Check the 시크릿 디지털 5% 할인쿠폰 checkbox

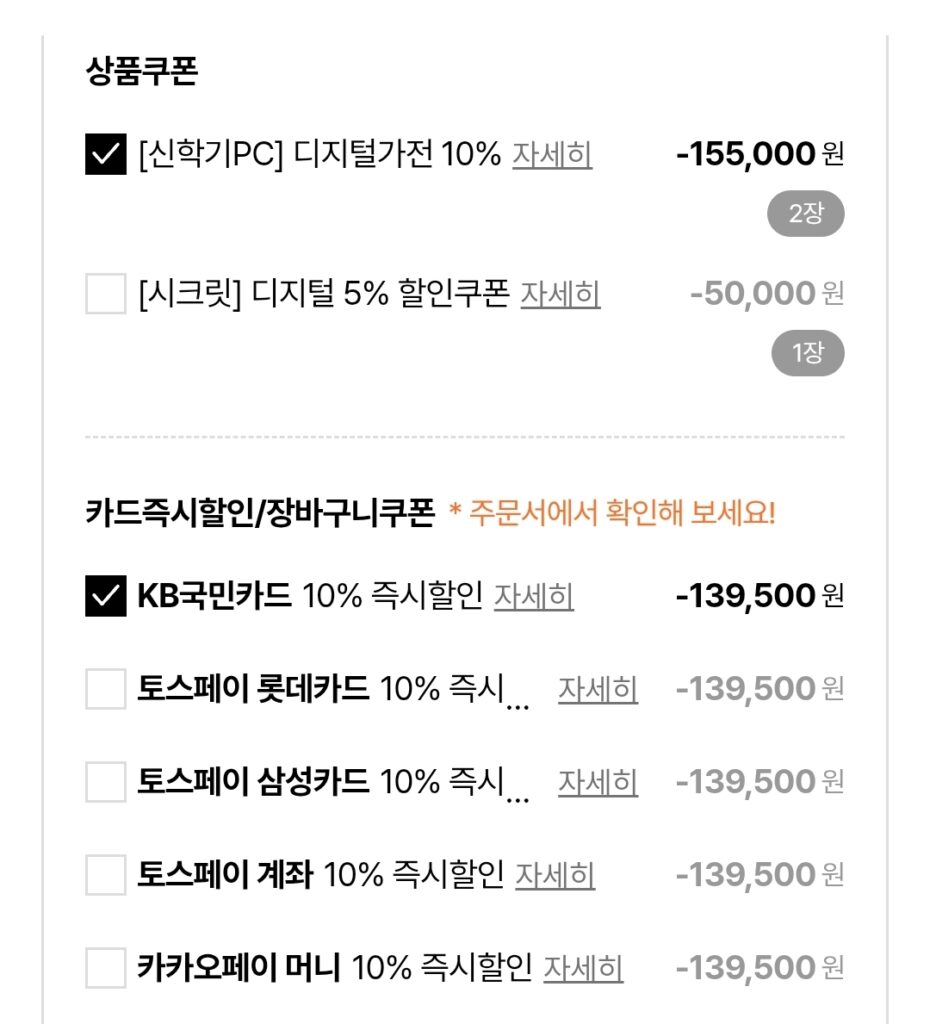[x=106, y=294]
